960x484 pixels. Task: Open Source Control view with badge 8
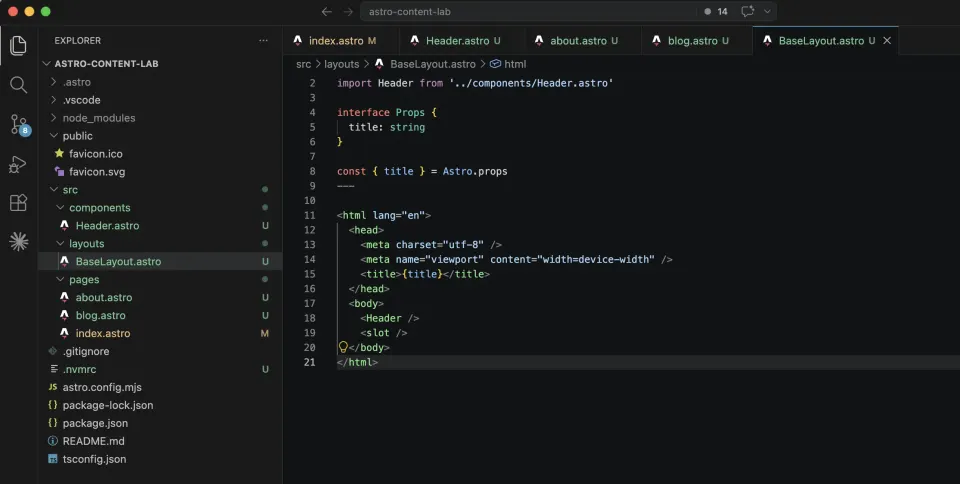[20, 125]
